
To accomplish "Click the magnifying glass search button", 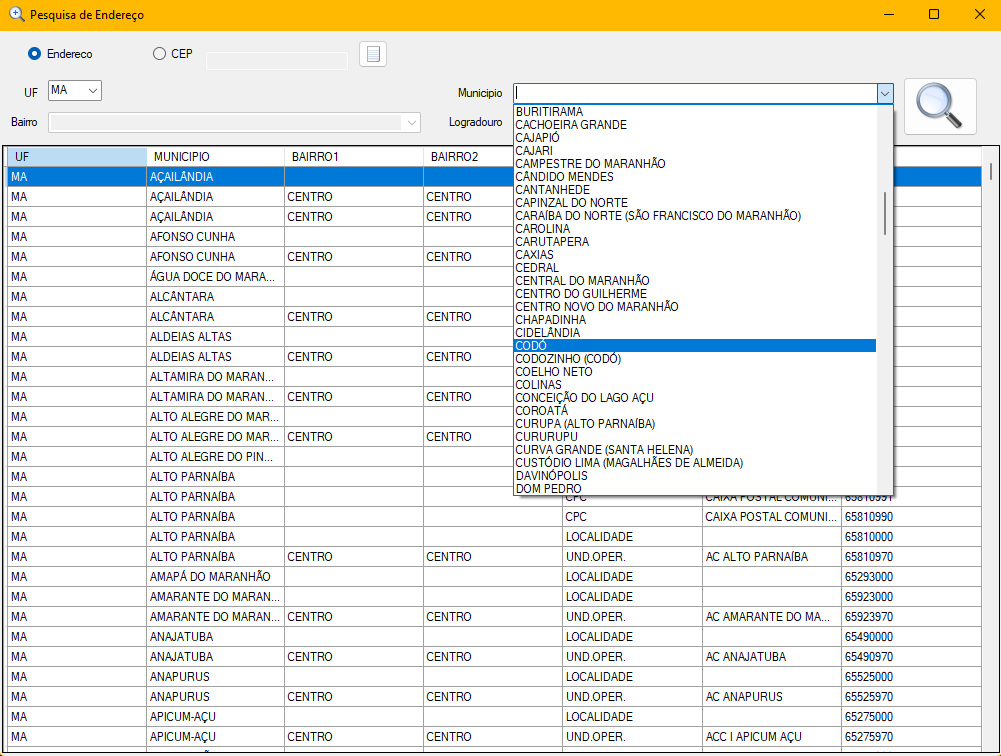I will 940,106.
